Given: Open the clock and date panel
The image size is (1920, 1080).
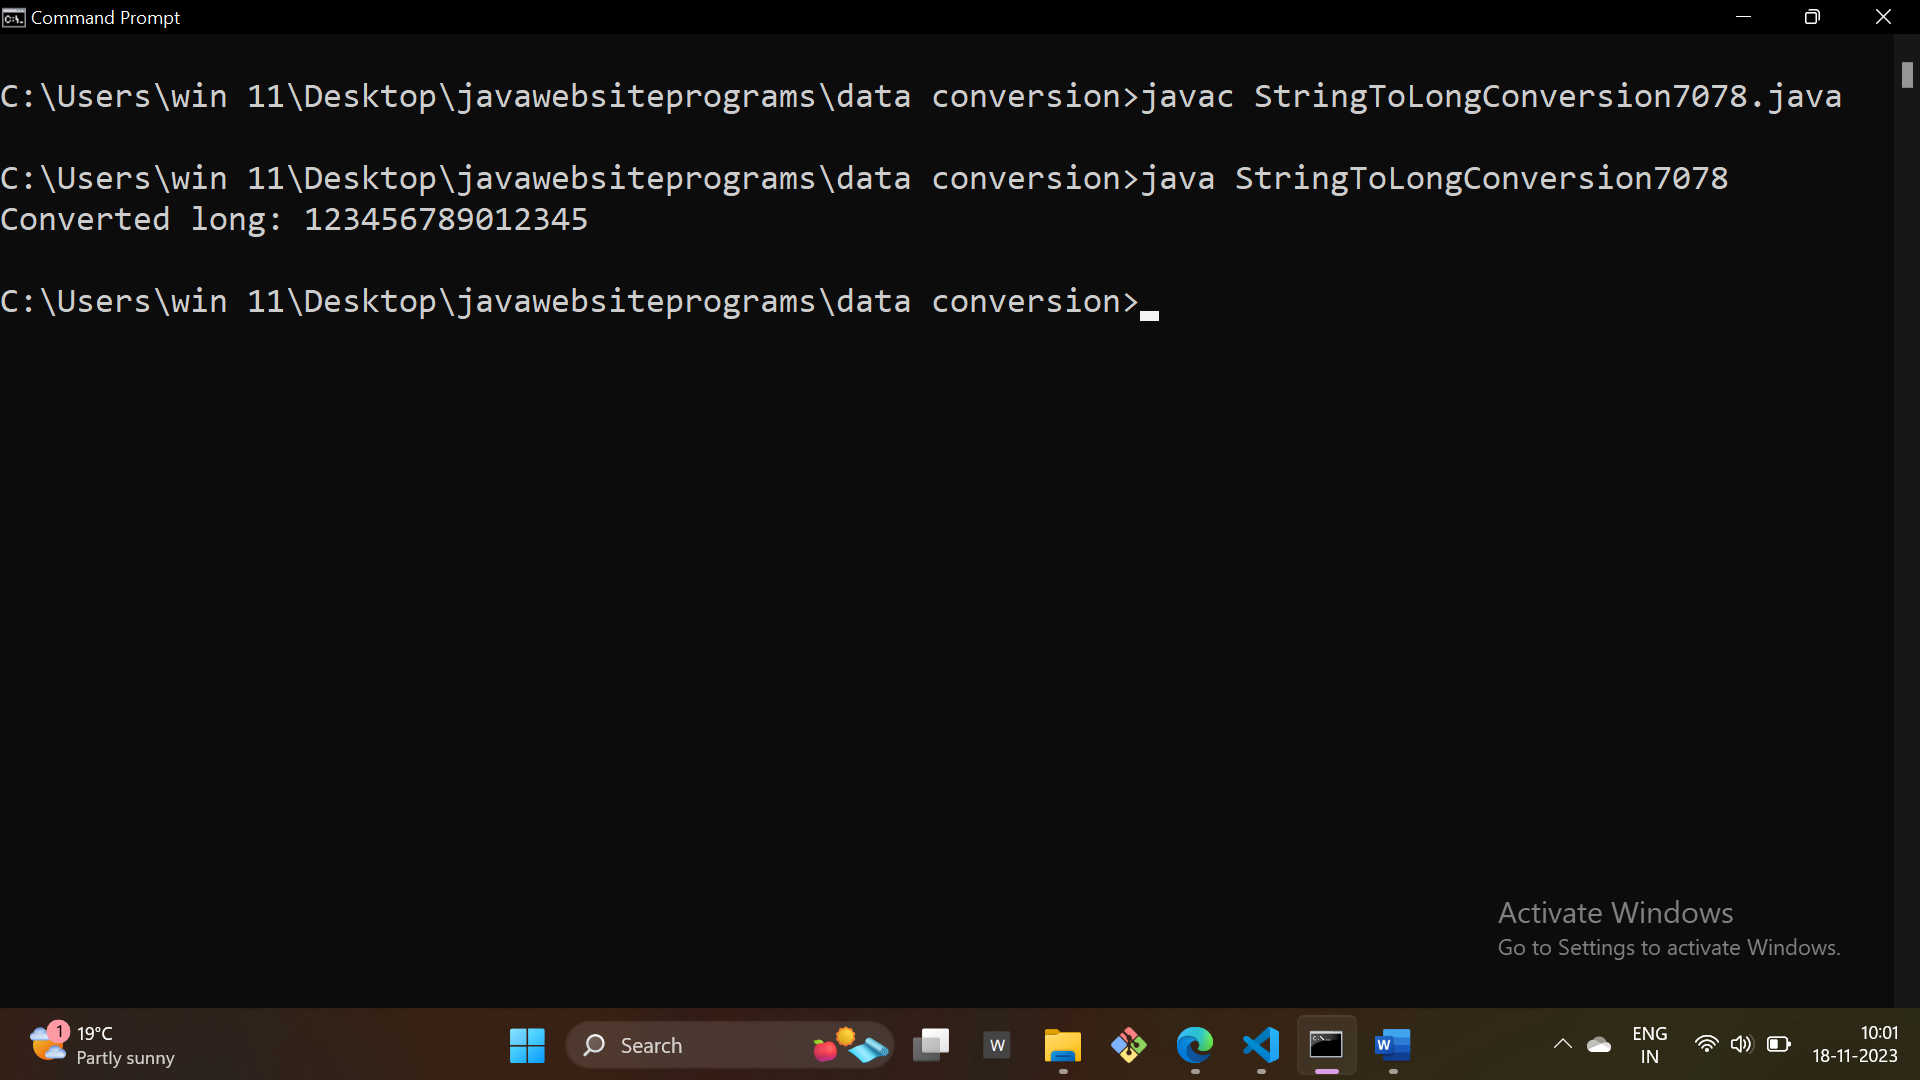Looking at the screenshot, I should 1854,1045.
